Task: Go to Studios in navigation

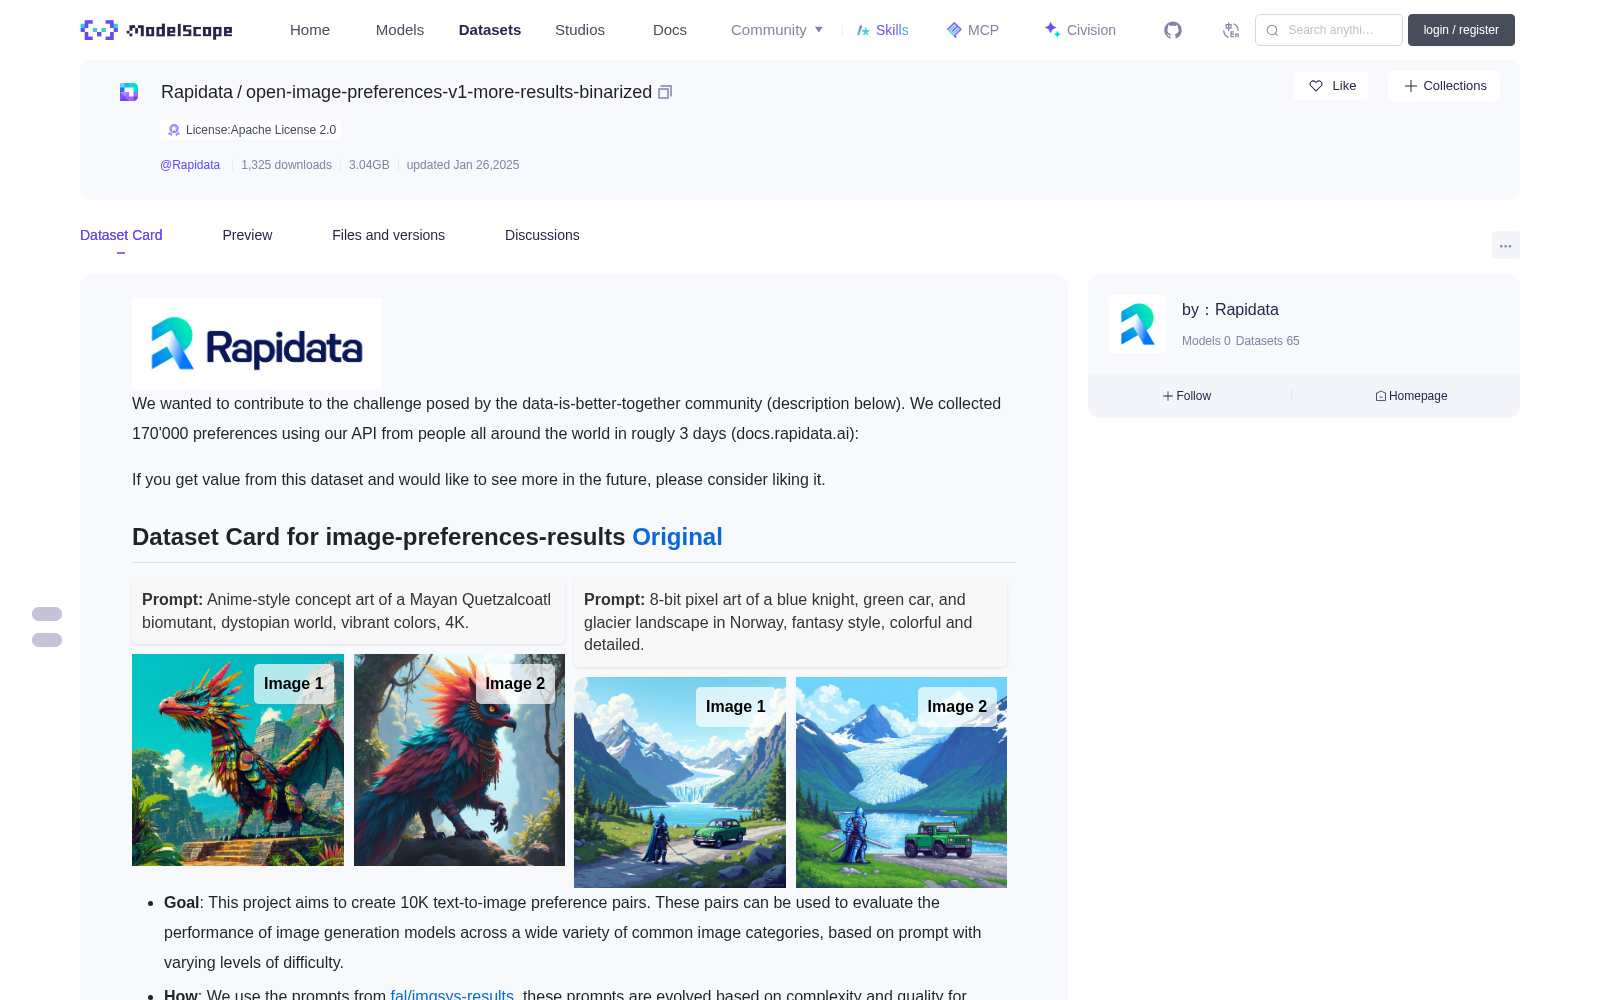Action: (580, 30)
